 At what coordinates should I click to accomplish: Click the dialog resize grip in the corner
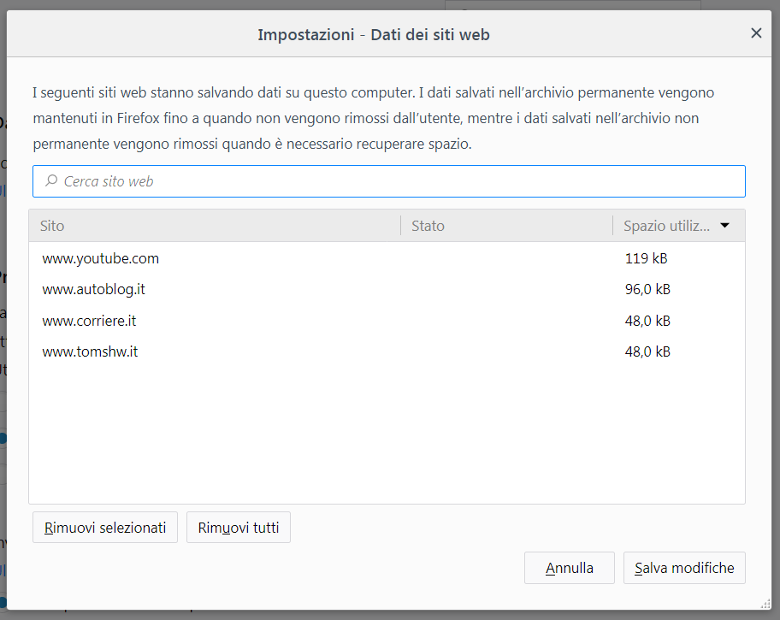(766, 604)
